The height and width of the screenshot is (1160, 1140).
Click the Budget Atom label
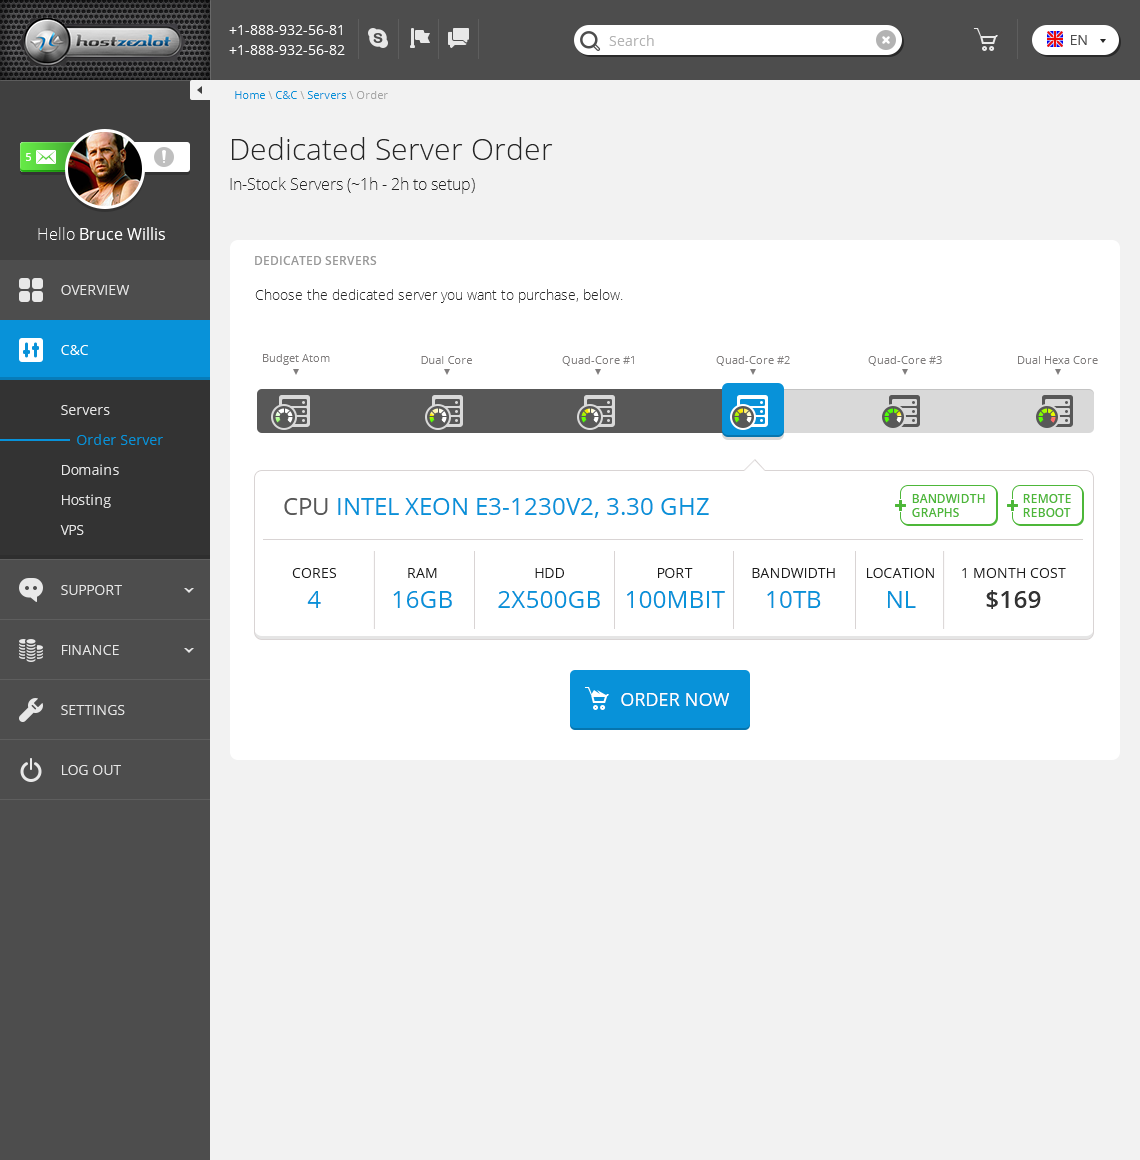296,358
